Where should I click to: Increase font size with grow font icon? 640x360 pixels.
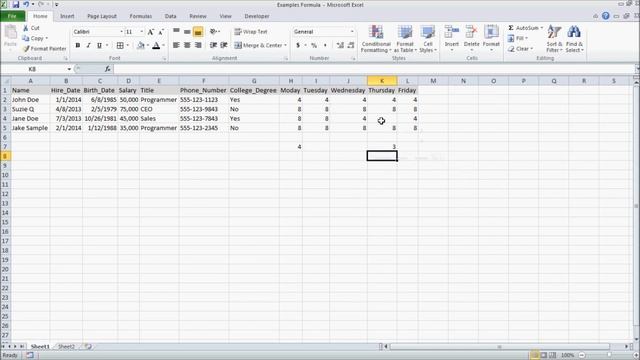click(x=151, y=32)
